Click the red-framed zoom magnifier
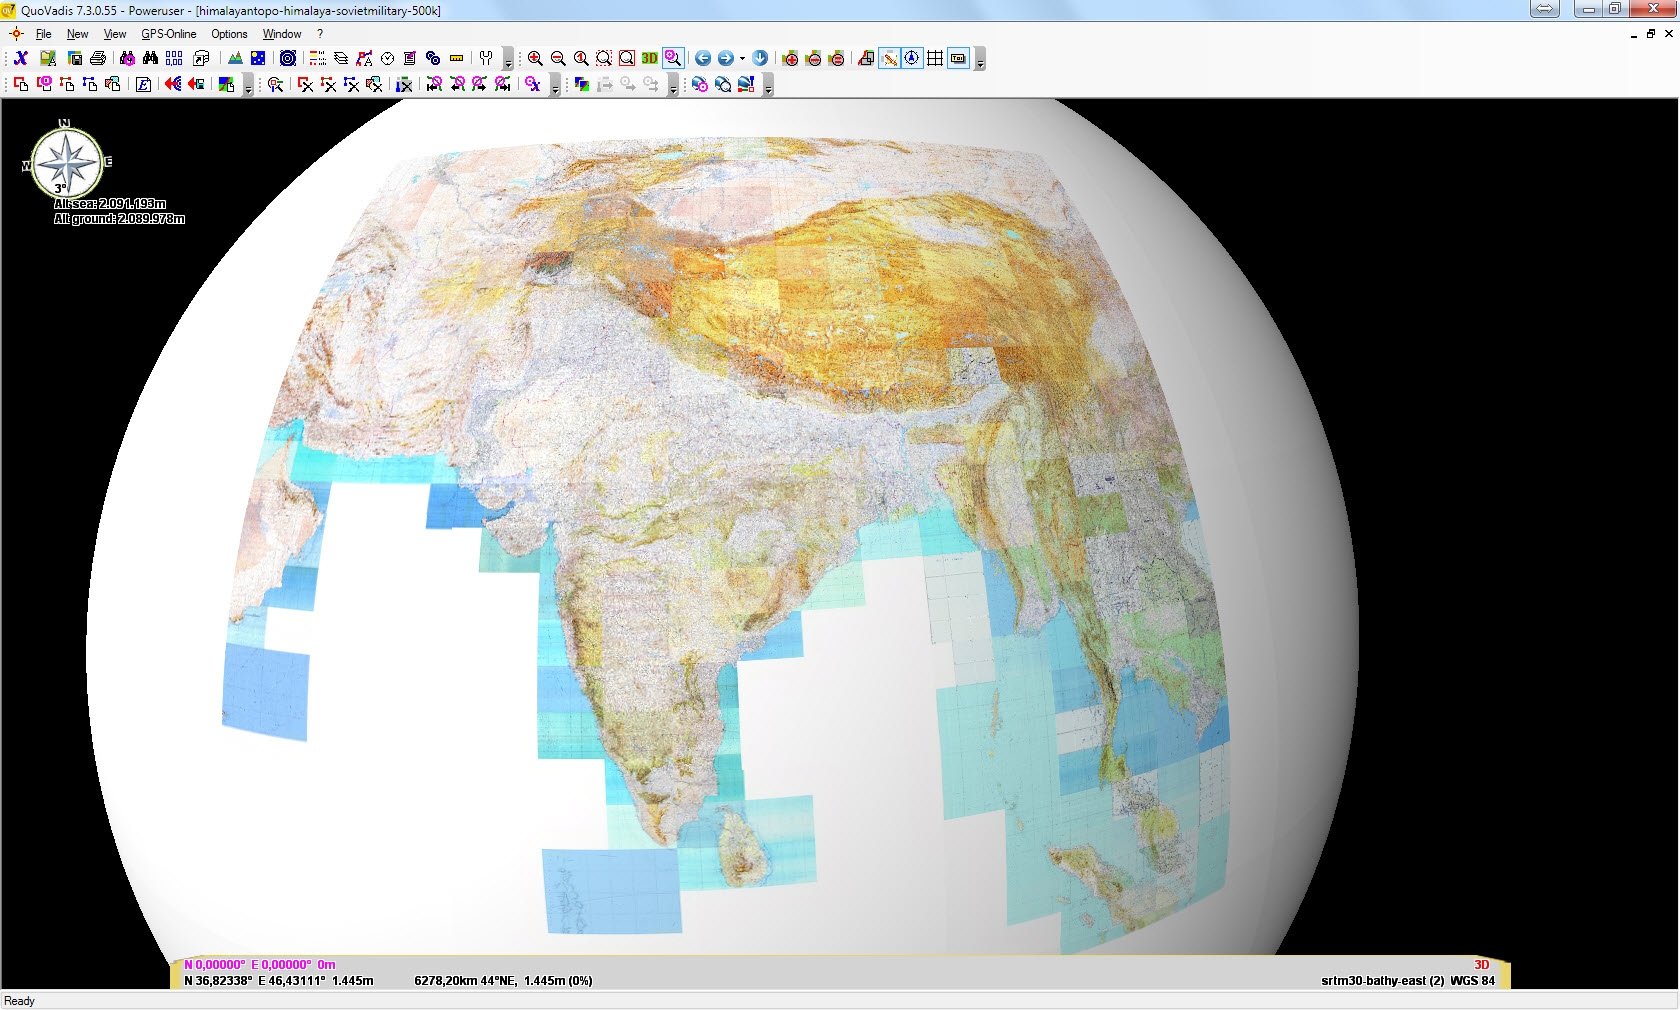The height and width of the screenshot is (1010, 1680). [627, 58]
